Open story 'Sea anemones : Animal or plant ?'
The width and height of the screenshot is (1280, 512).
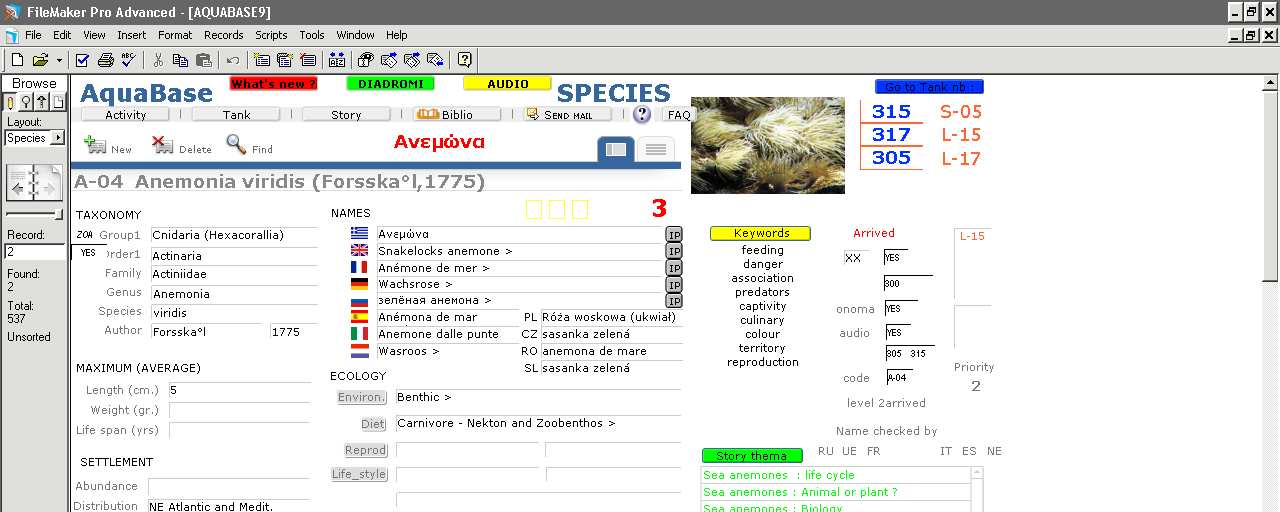[x=836, y=492]
